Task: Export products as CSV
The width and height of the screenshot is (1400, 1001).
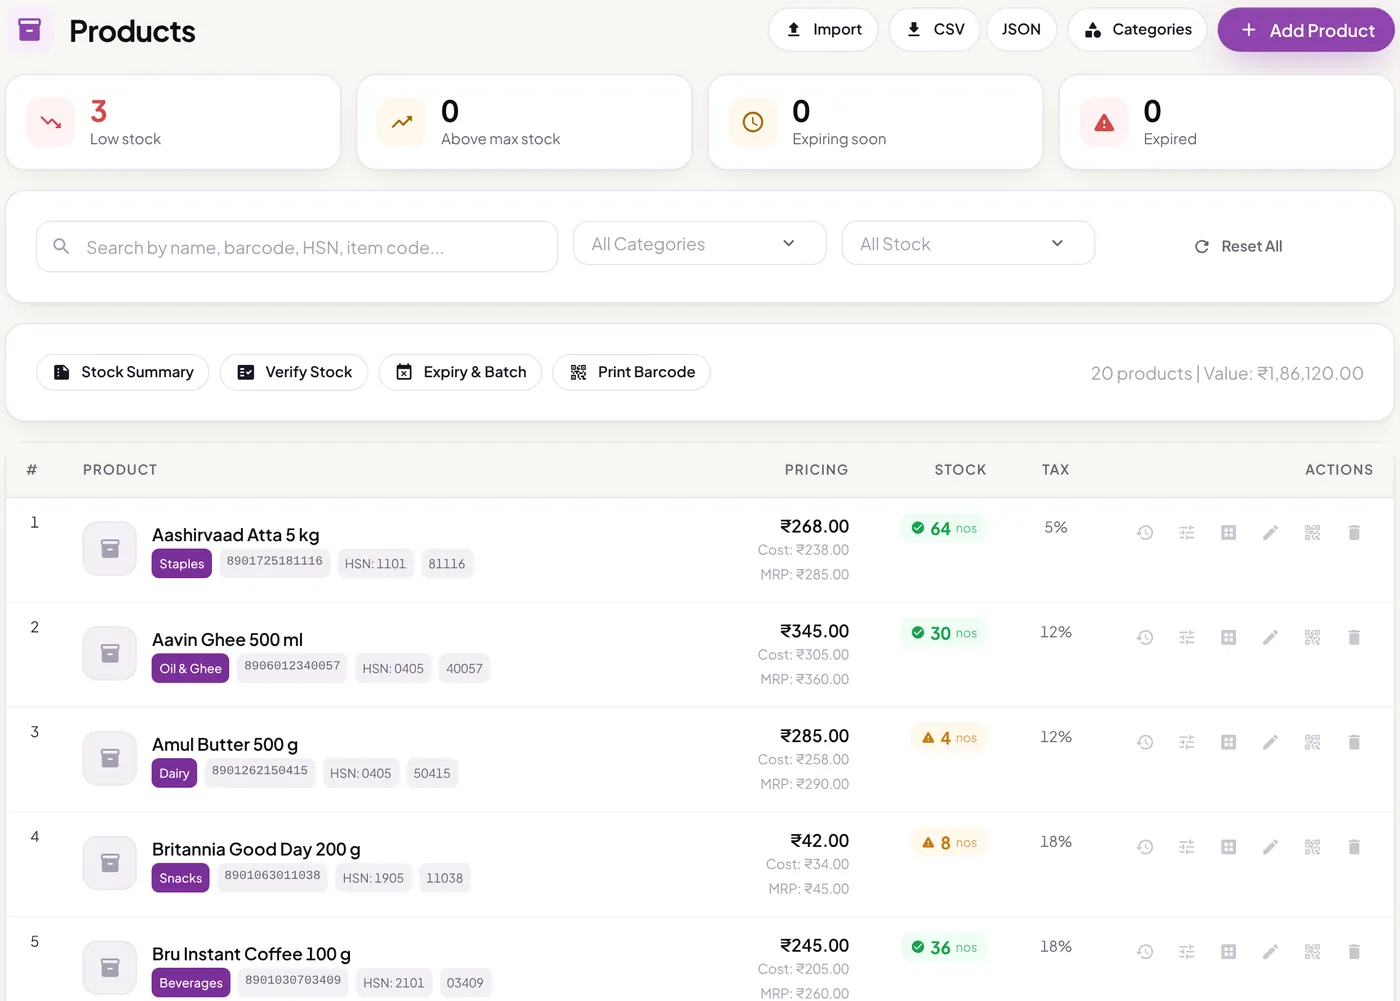Action: coord(935,30)
